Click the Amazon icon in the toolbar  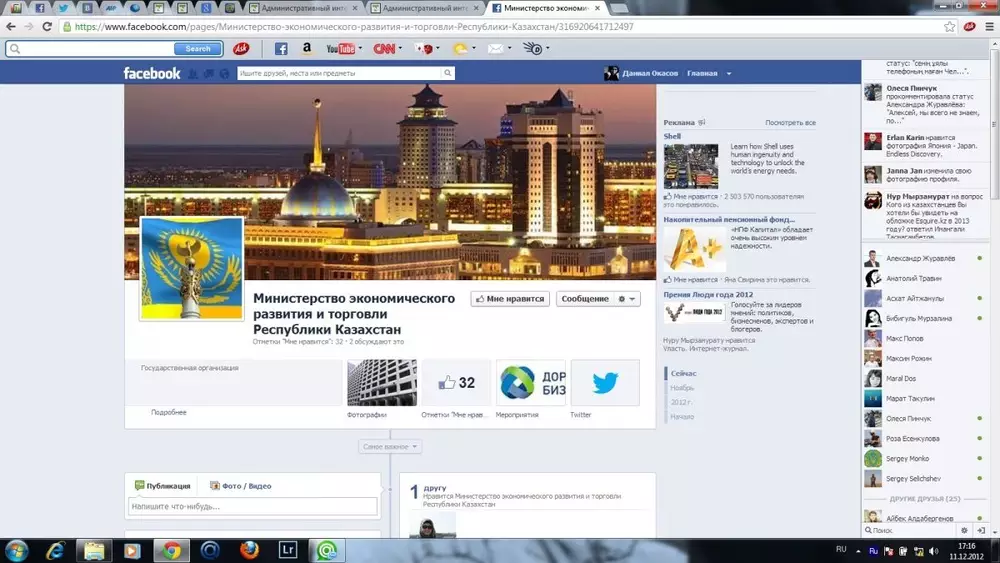coord(307,48)
